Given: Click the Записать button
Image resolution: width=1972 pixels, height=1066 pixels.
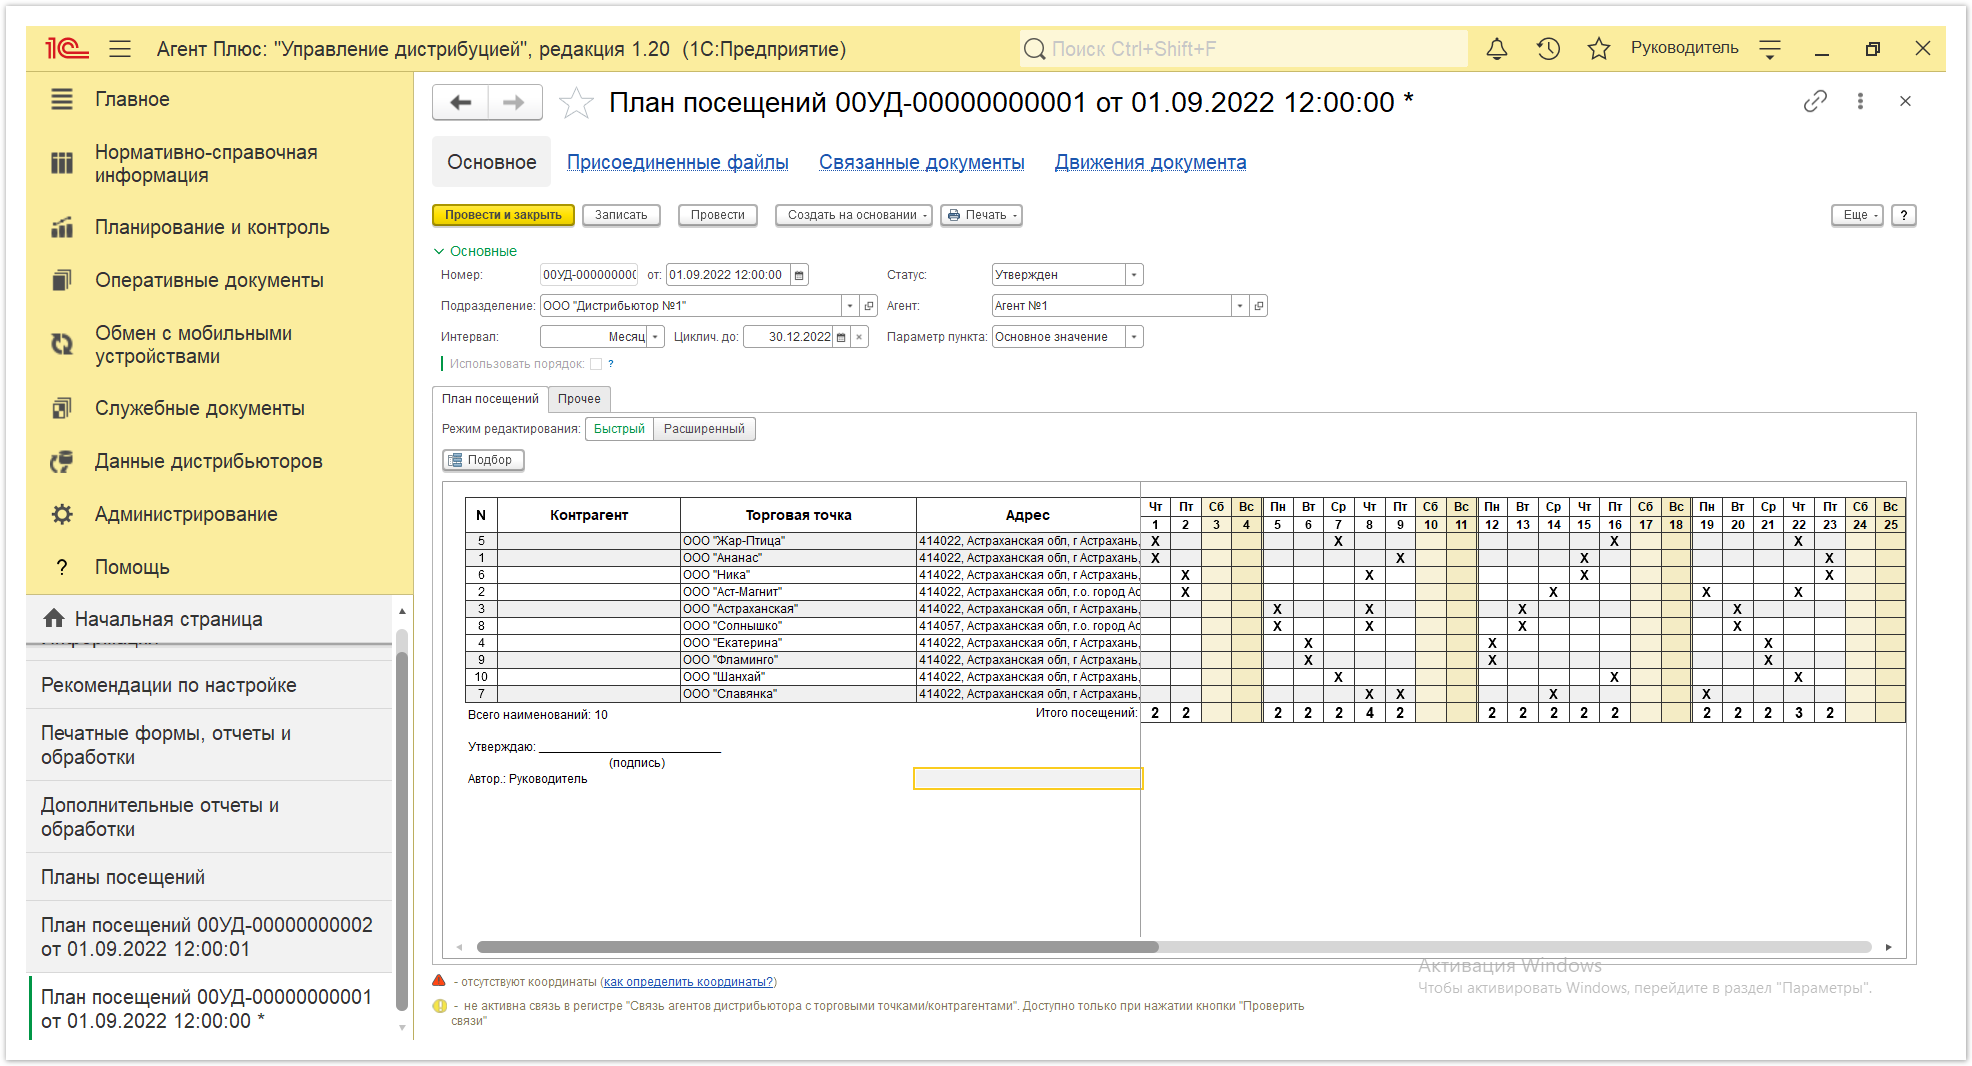Looking at the screenshot, I should (x=621, y=215).
